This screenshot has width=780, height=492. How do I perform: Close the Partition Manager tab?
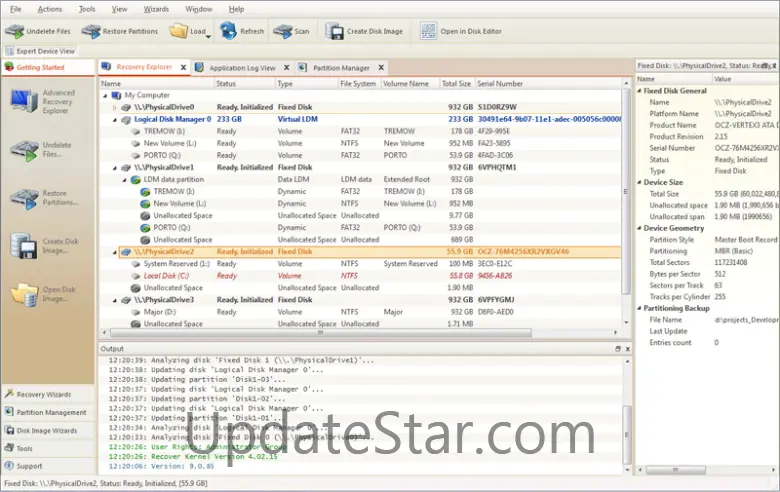click(x=381, y=68)
